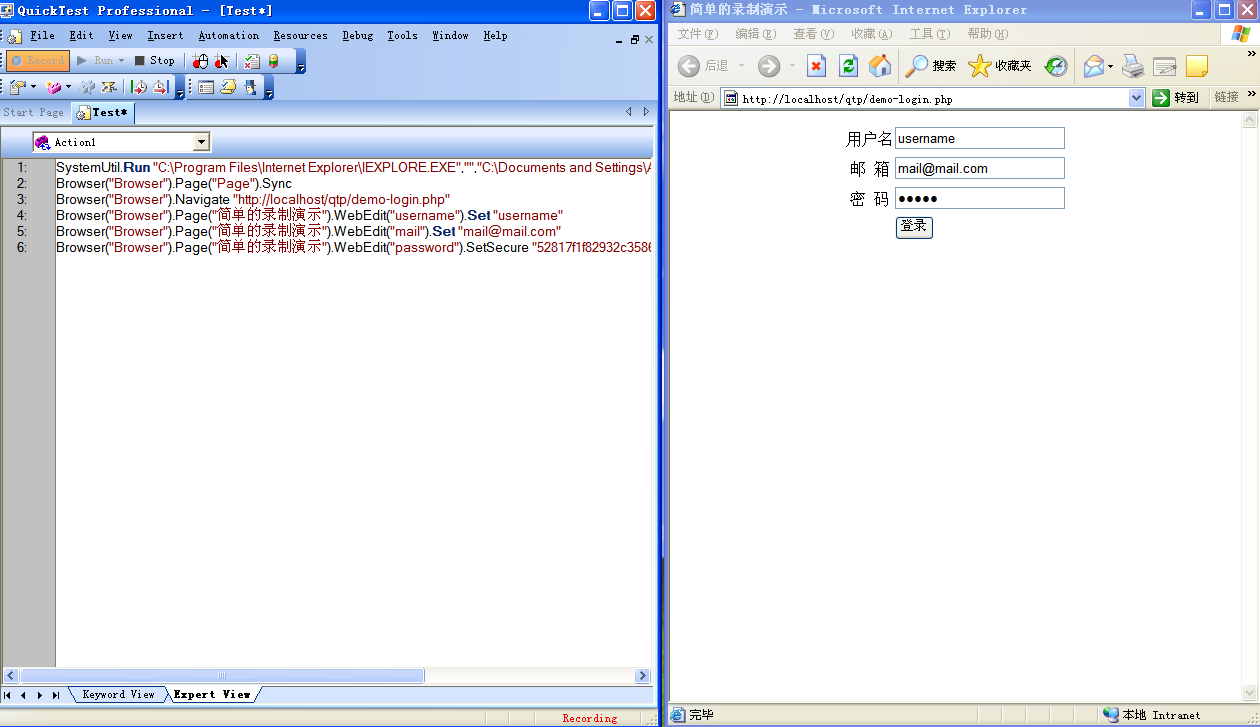Open the Automation menu
Screen dimensions: 1260x727
click(x=228, y=35)
